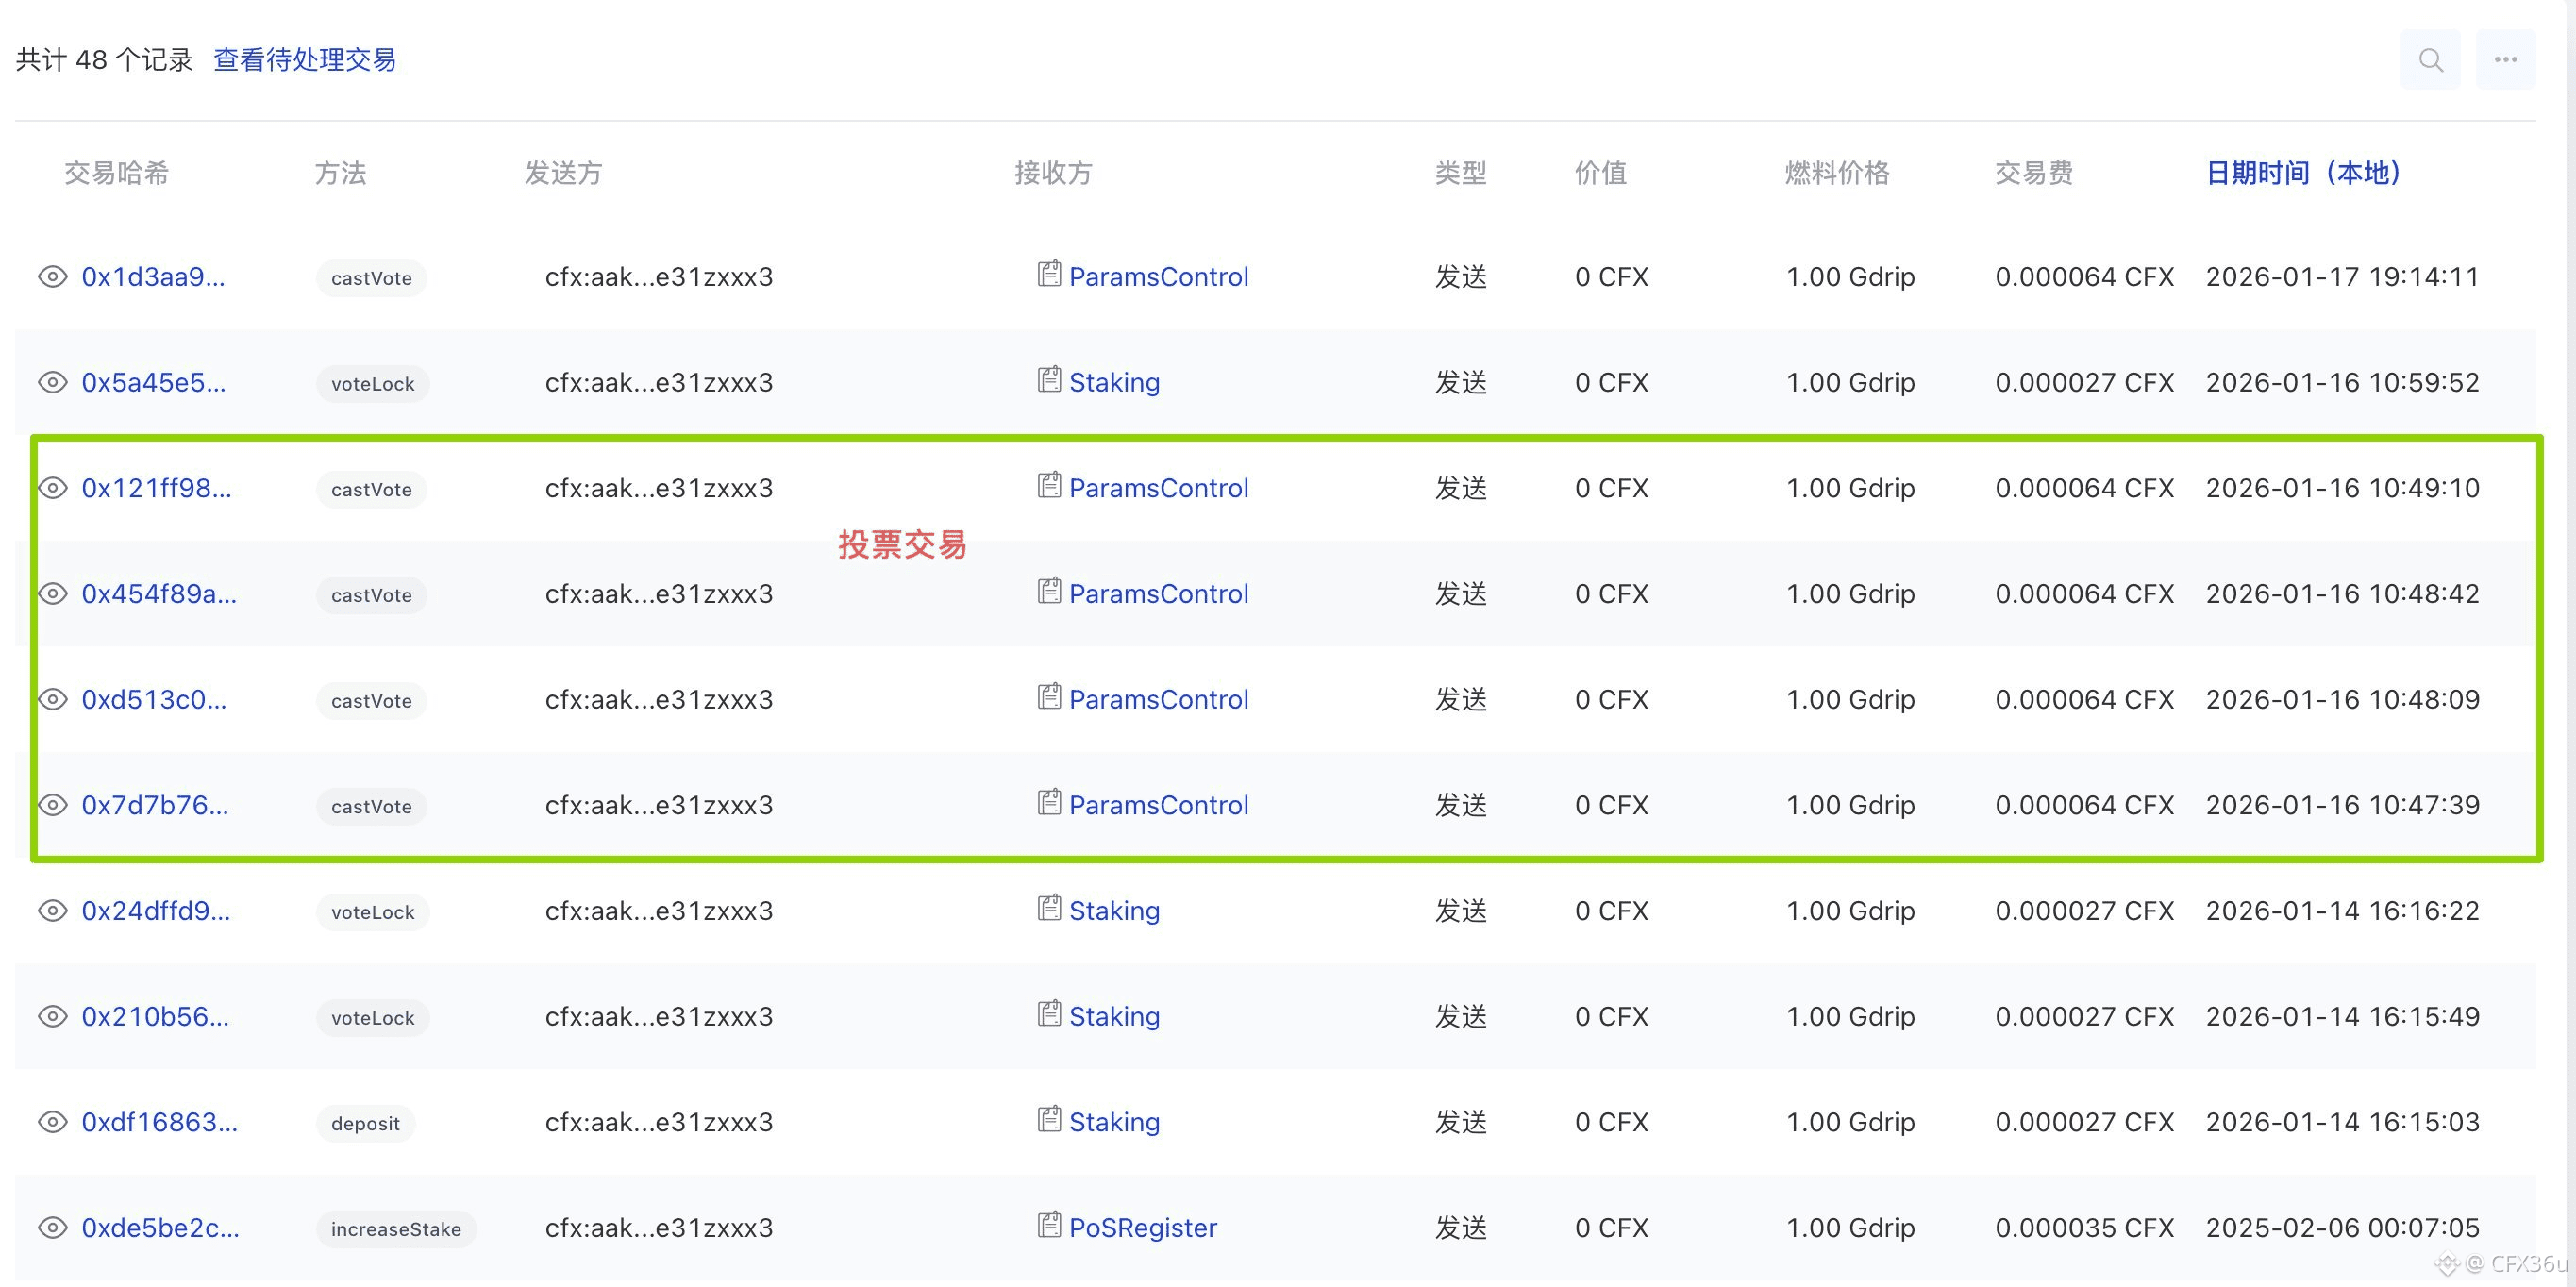The width and height of the screenshot is (2576, 1287).
Task: Open Staking link in 0x210b56 row
Action: pyautogui.click(x=1114, y=1017)
